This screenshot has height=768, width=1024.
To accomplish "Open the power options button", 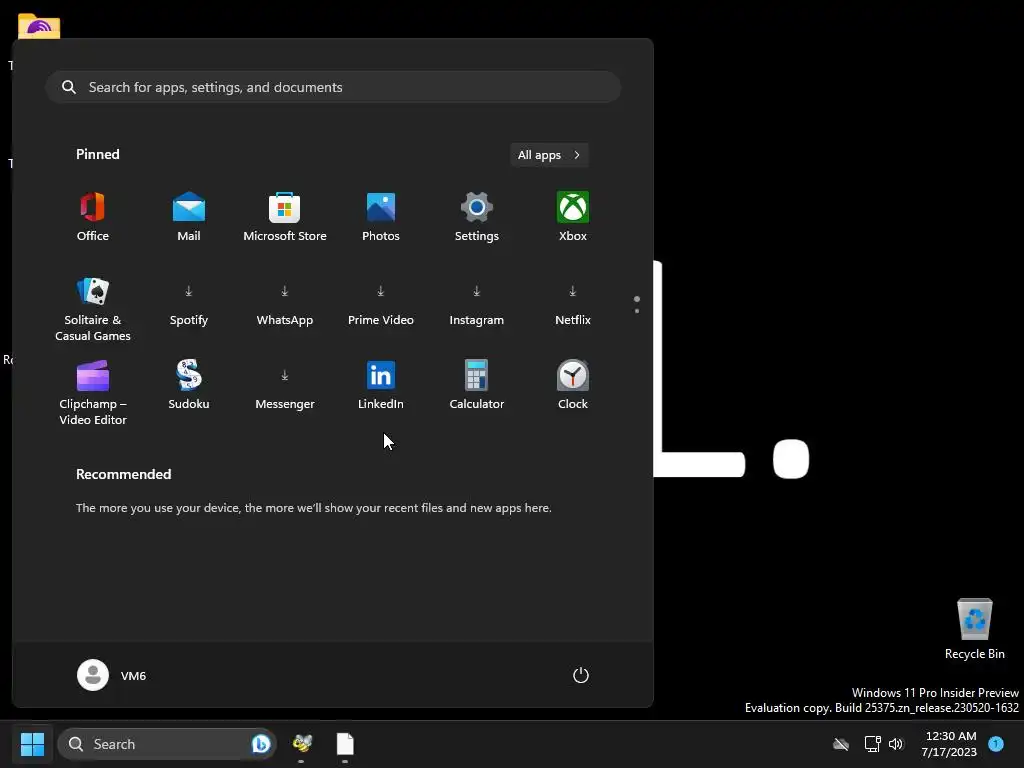I will [x=581, y=675].
